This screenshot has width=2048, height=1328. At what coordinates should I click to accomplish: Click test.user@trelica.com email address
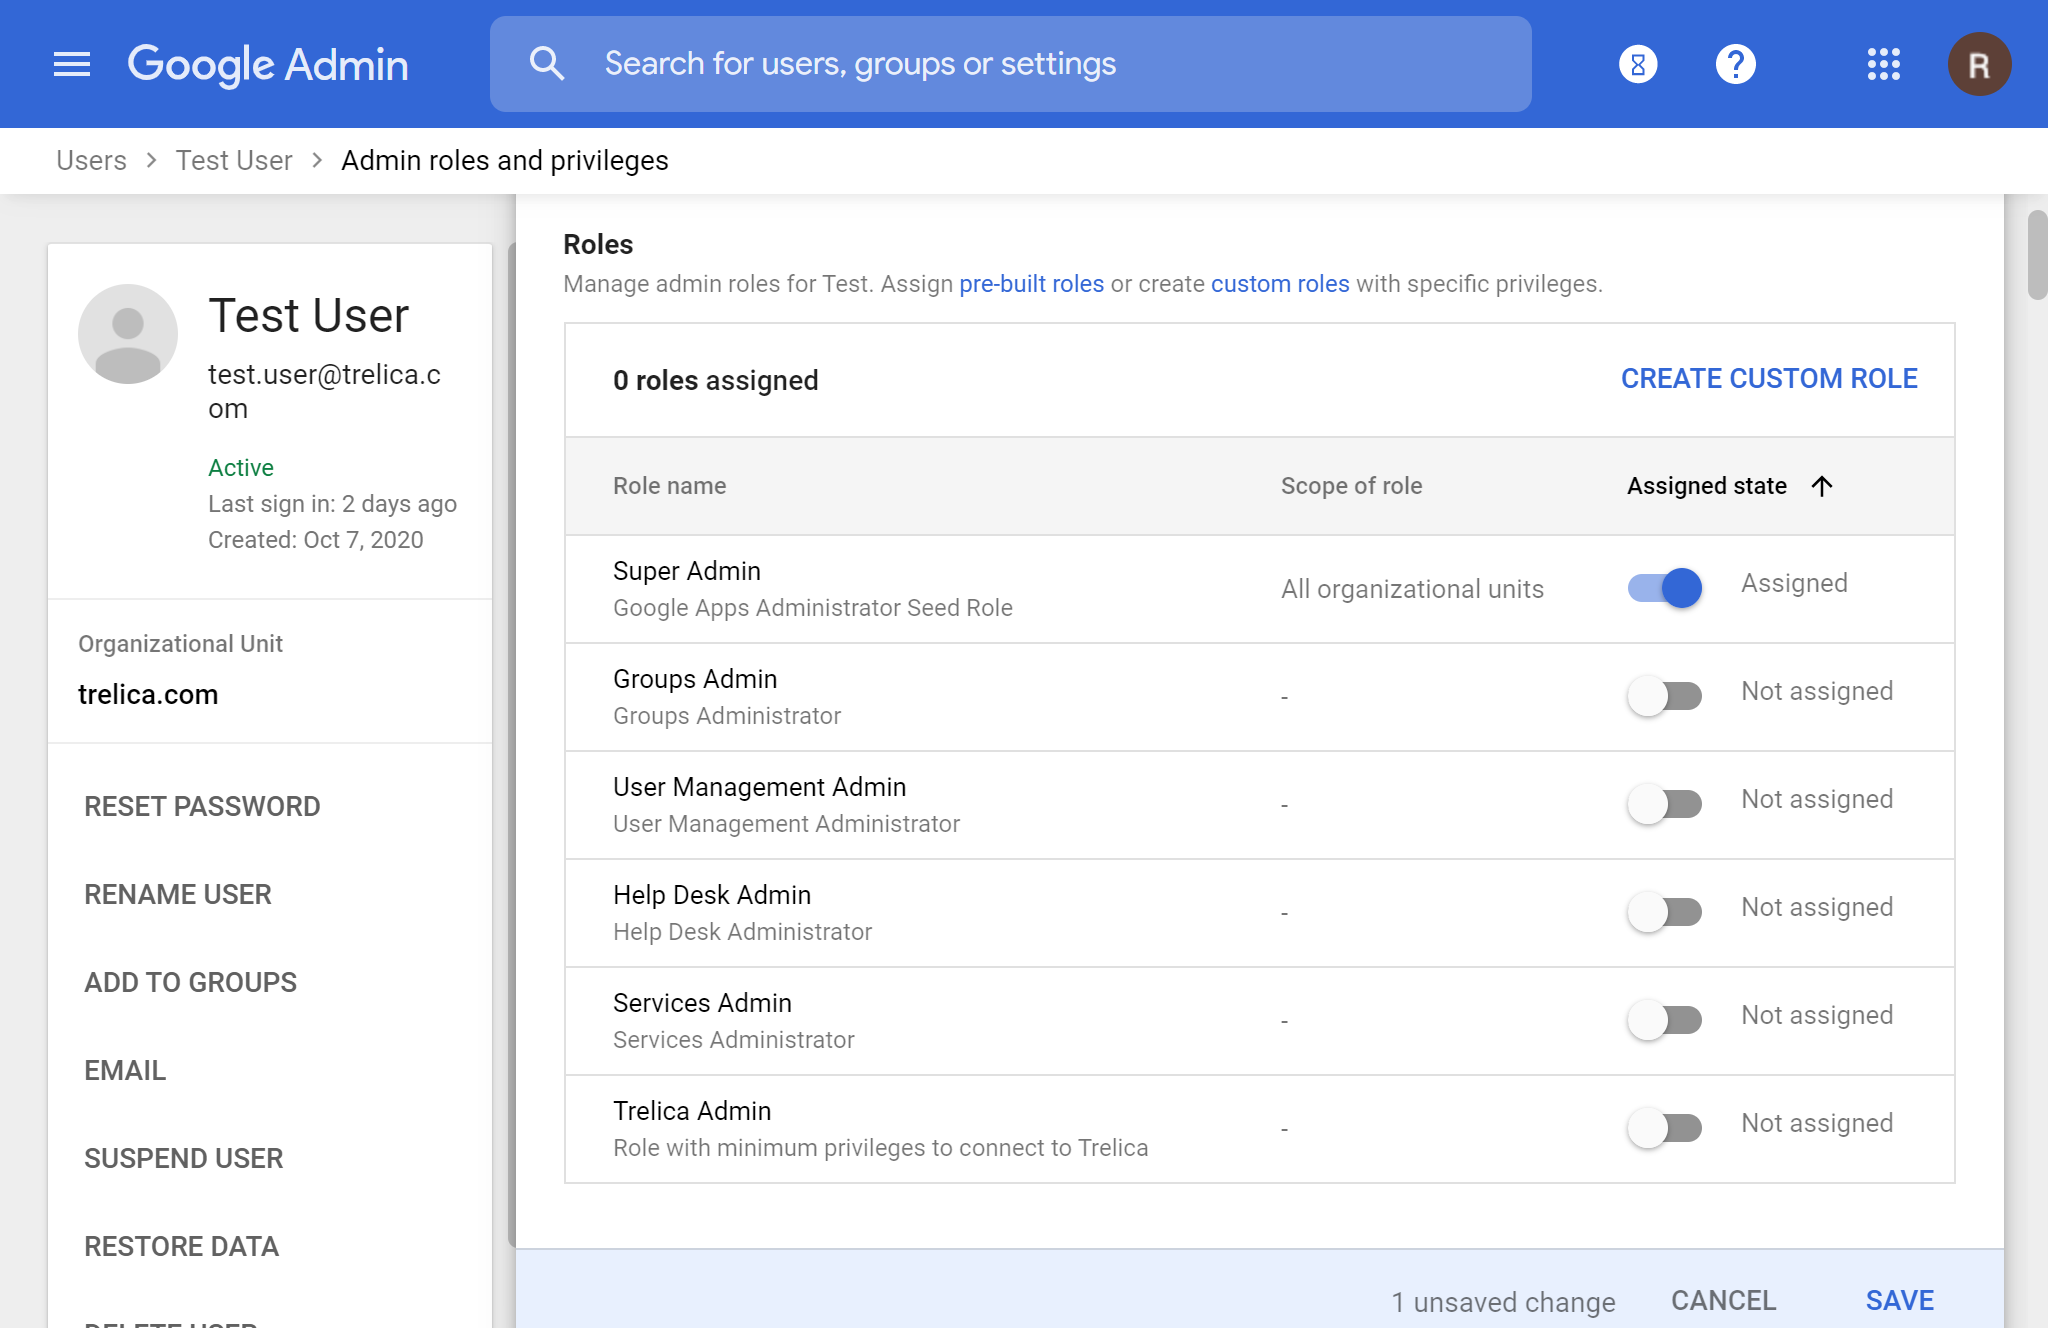324,391
